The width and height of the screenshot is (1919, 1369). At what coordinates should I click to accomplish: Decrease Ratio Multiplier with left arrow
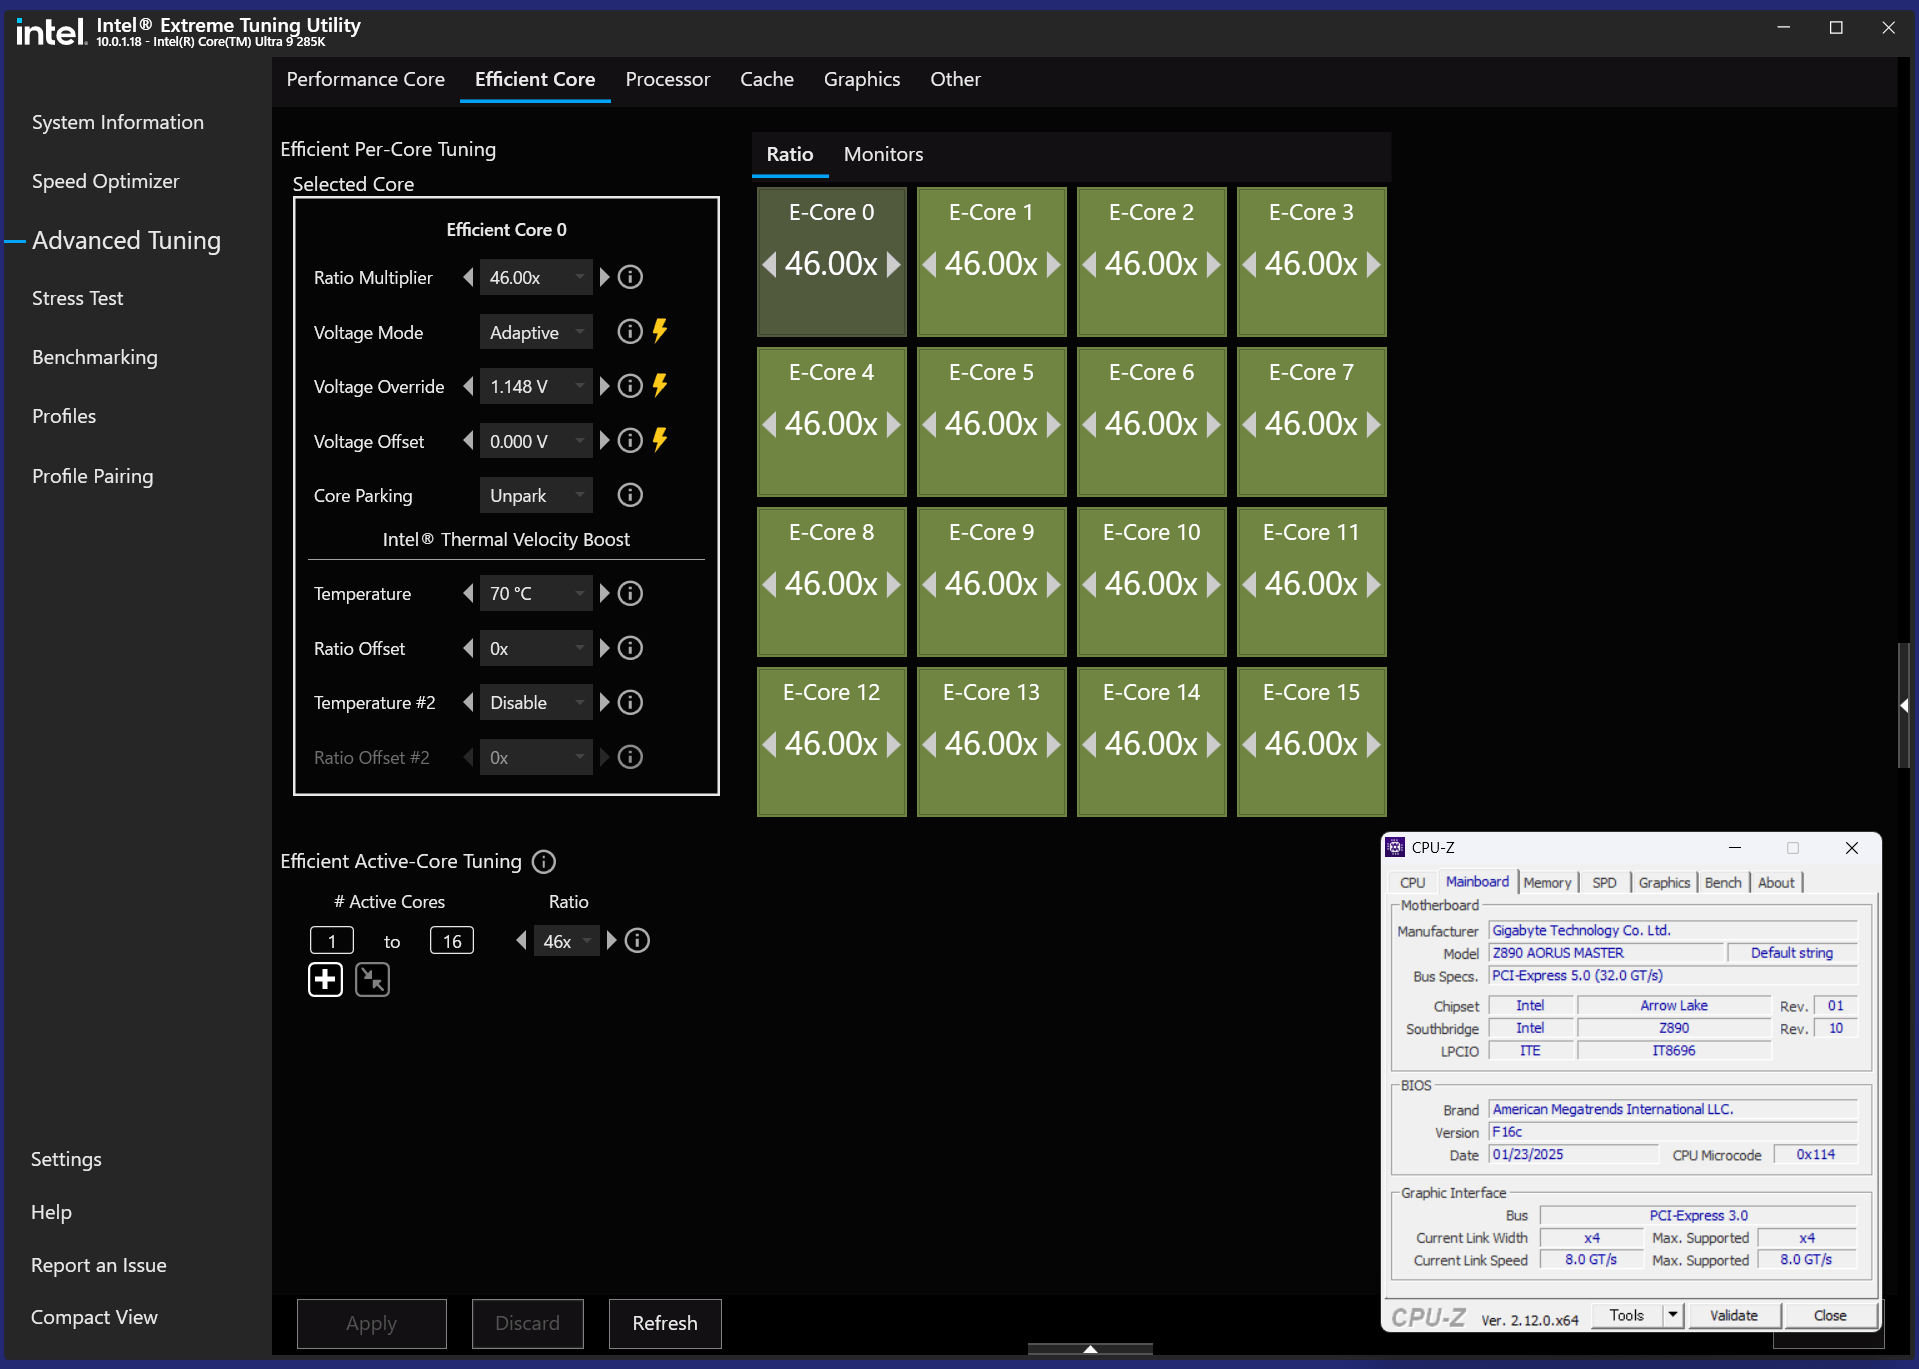468,277
